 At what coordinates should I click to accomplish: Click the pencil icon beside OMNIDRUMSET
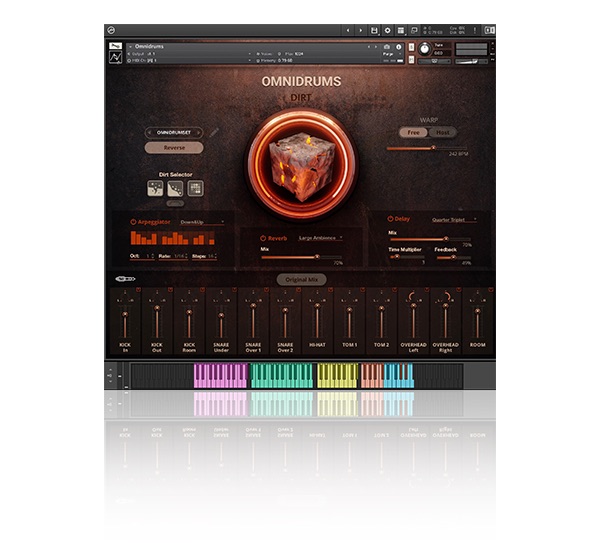coord(214,131)
